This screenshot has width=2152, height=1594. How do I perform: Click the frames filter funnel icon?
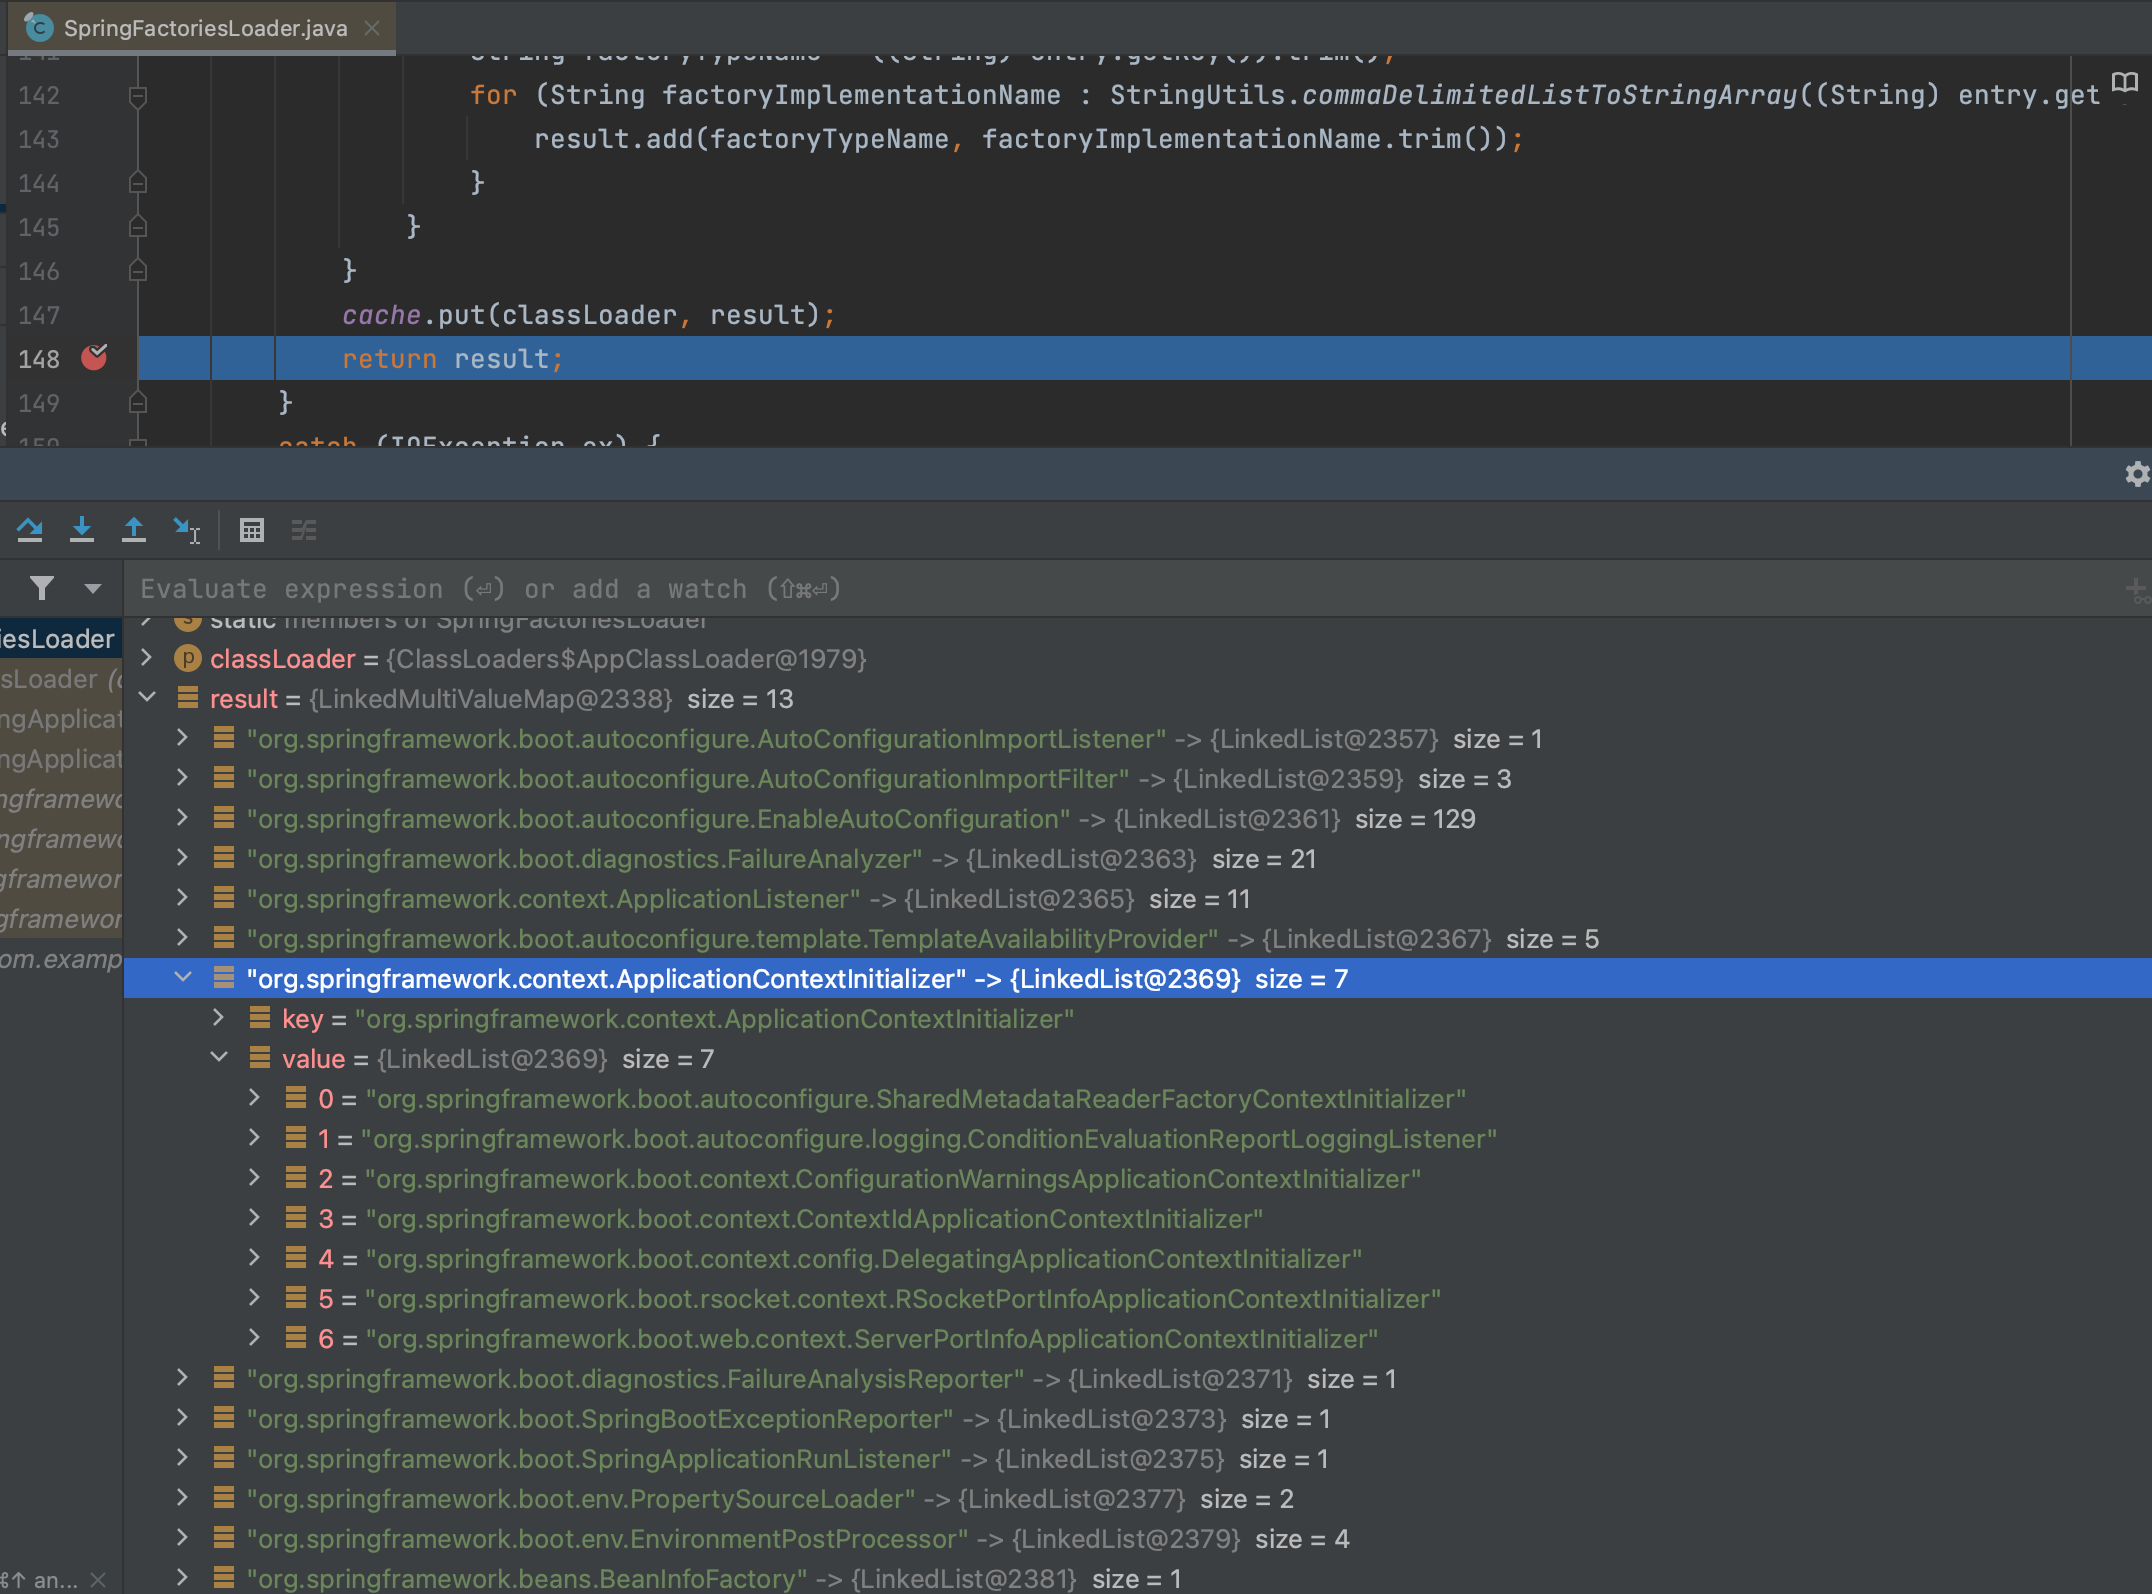pos(42,588)
